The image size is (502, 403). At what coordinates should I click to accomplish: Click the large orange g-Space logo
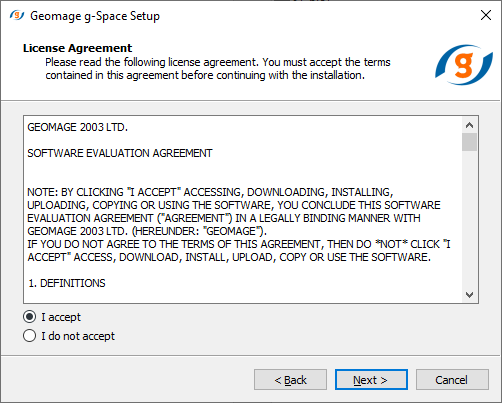(464, 65)
